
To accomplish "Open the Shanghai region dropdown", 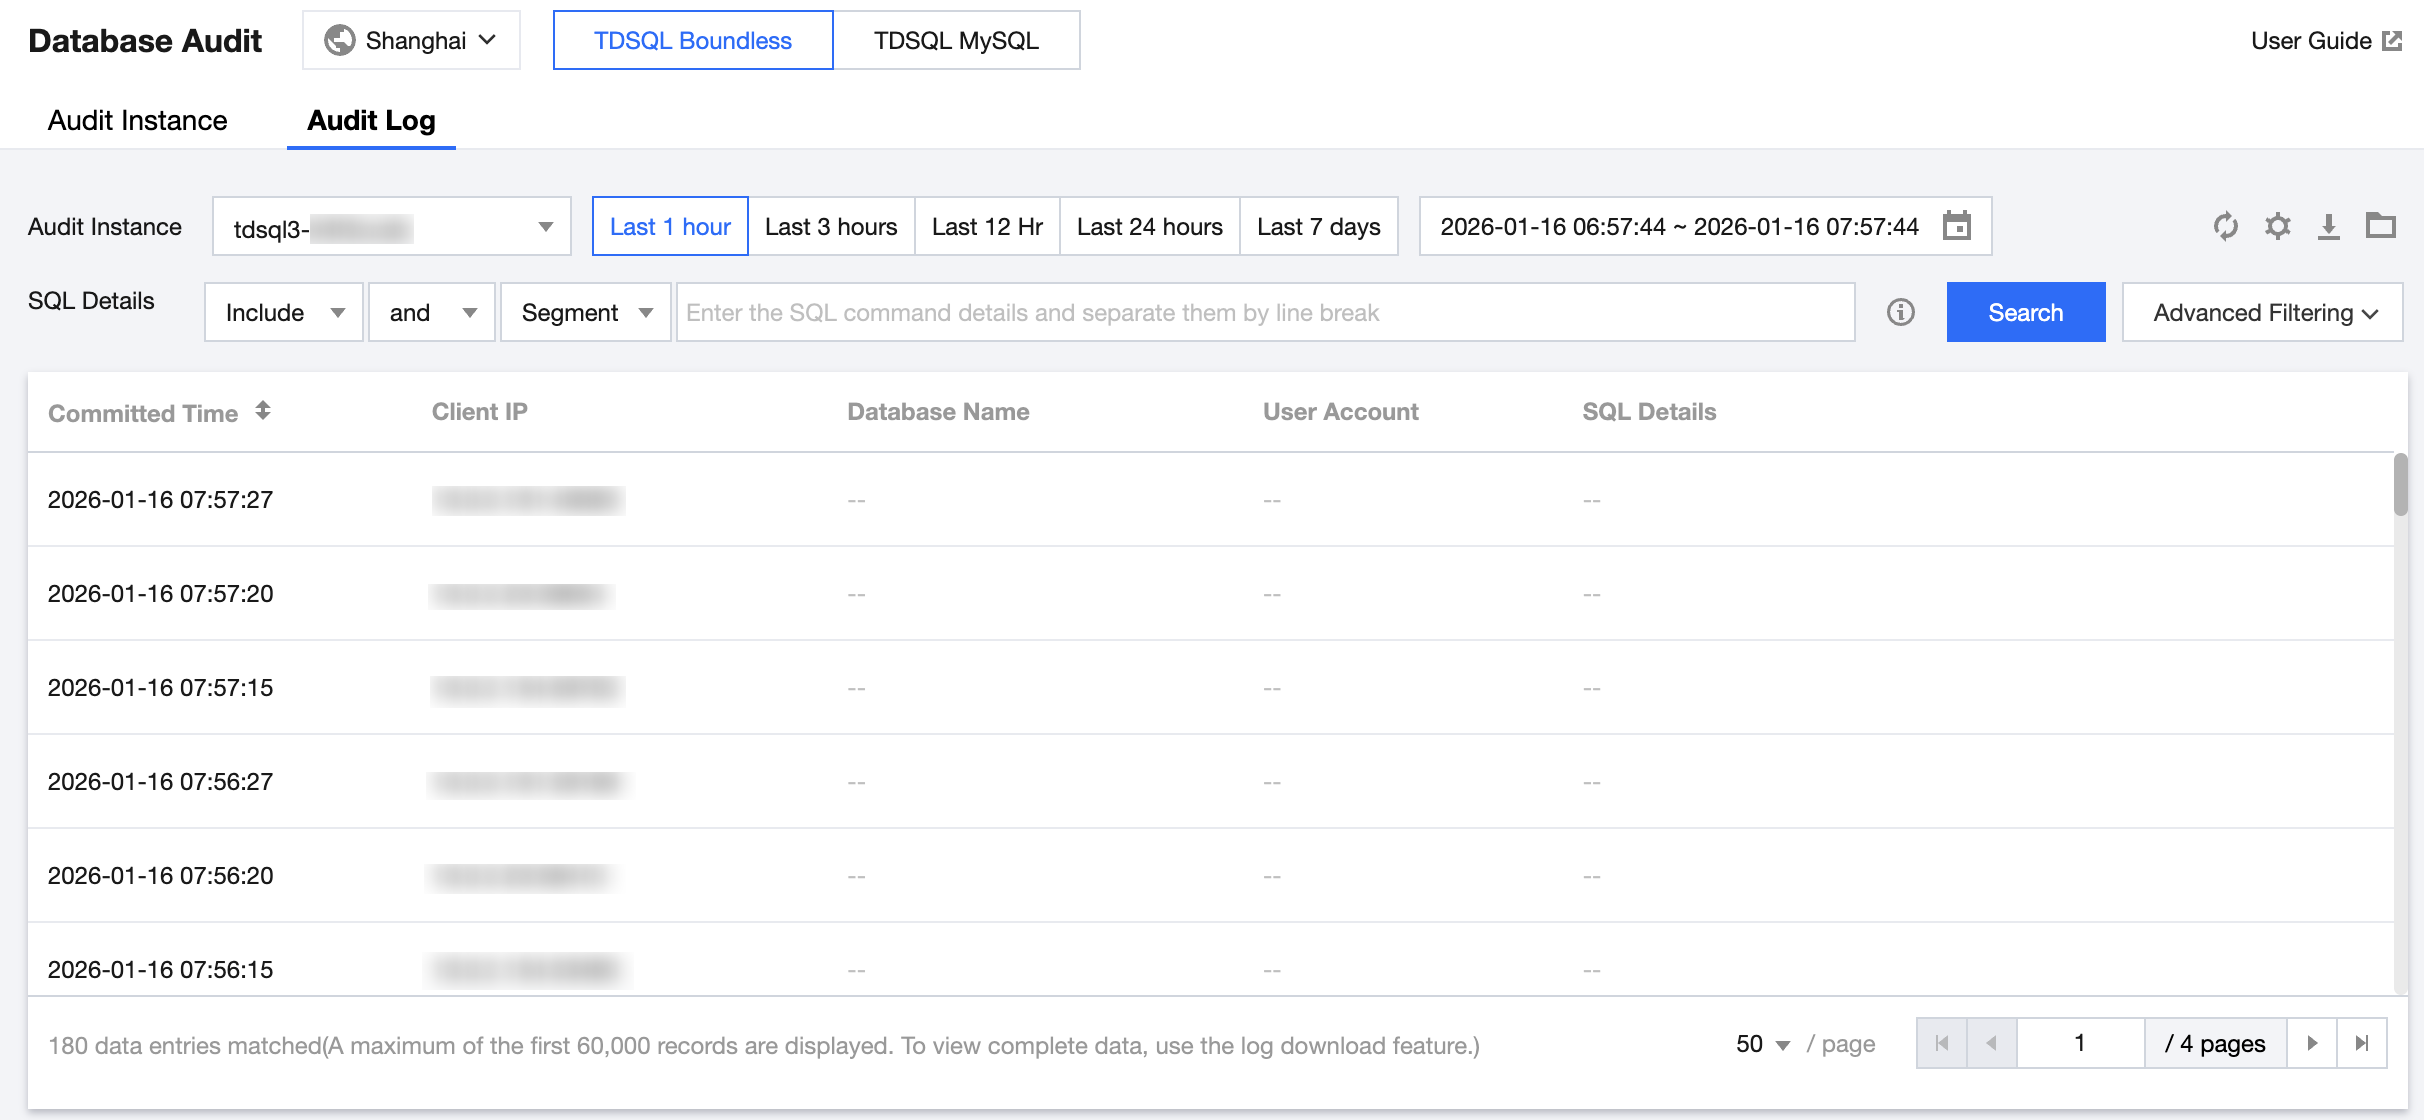I will (x=411, y=41).
